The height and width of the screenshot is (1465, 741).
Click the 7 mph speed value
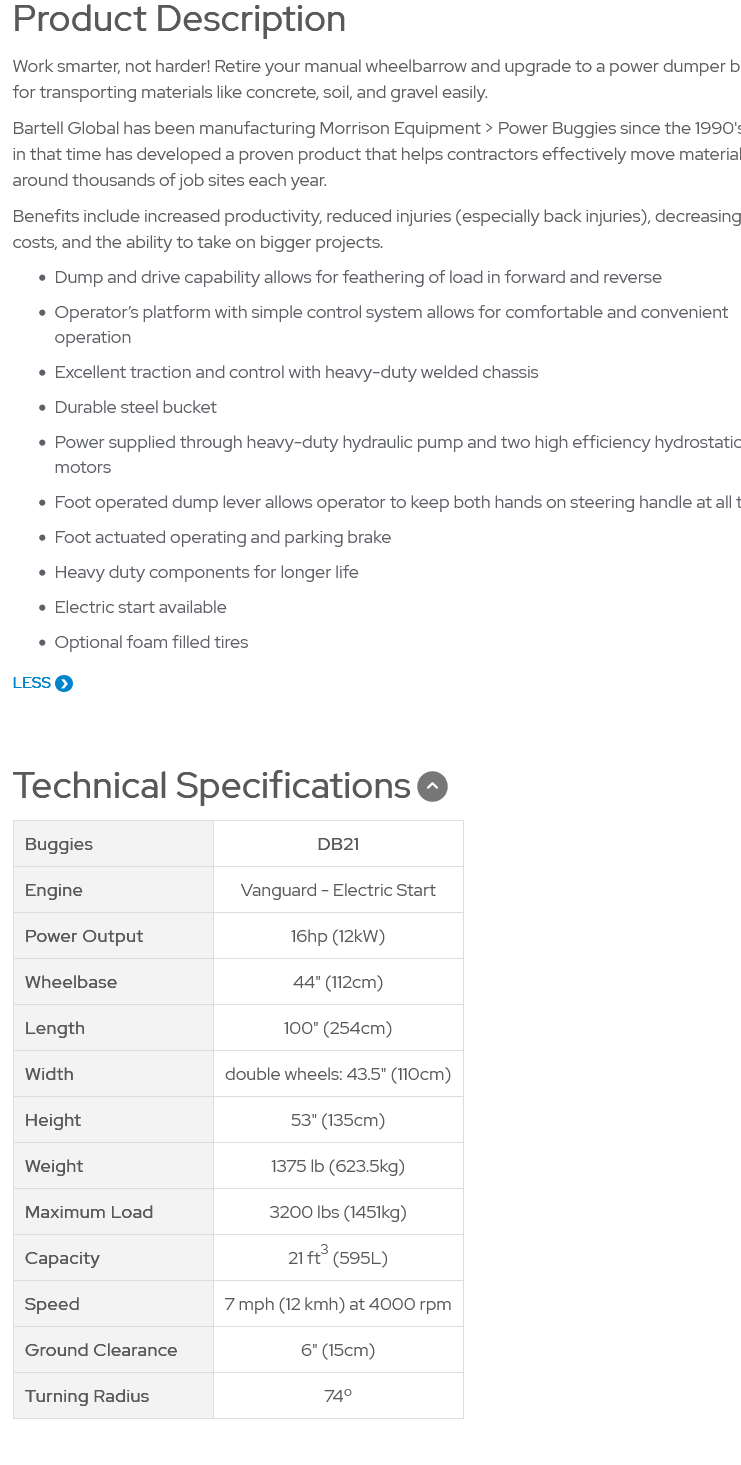pyautogui.click(x=338, y=1304)
